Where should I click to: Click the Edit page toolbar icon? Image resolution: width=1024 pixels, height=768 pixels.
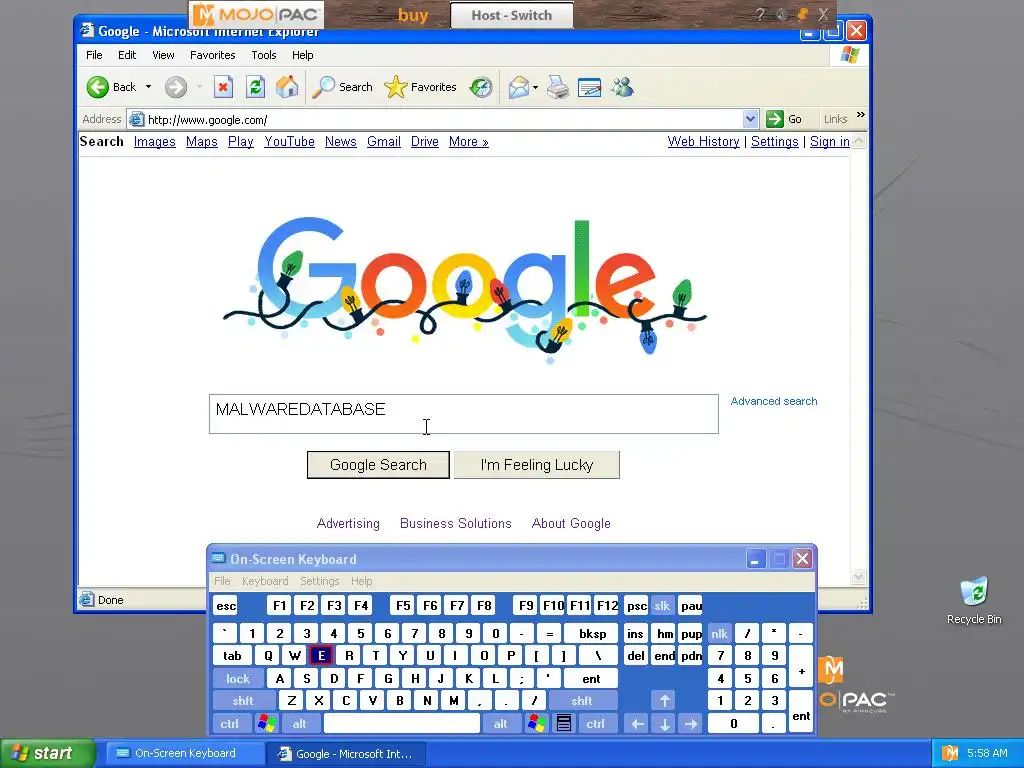coord(589,87)
